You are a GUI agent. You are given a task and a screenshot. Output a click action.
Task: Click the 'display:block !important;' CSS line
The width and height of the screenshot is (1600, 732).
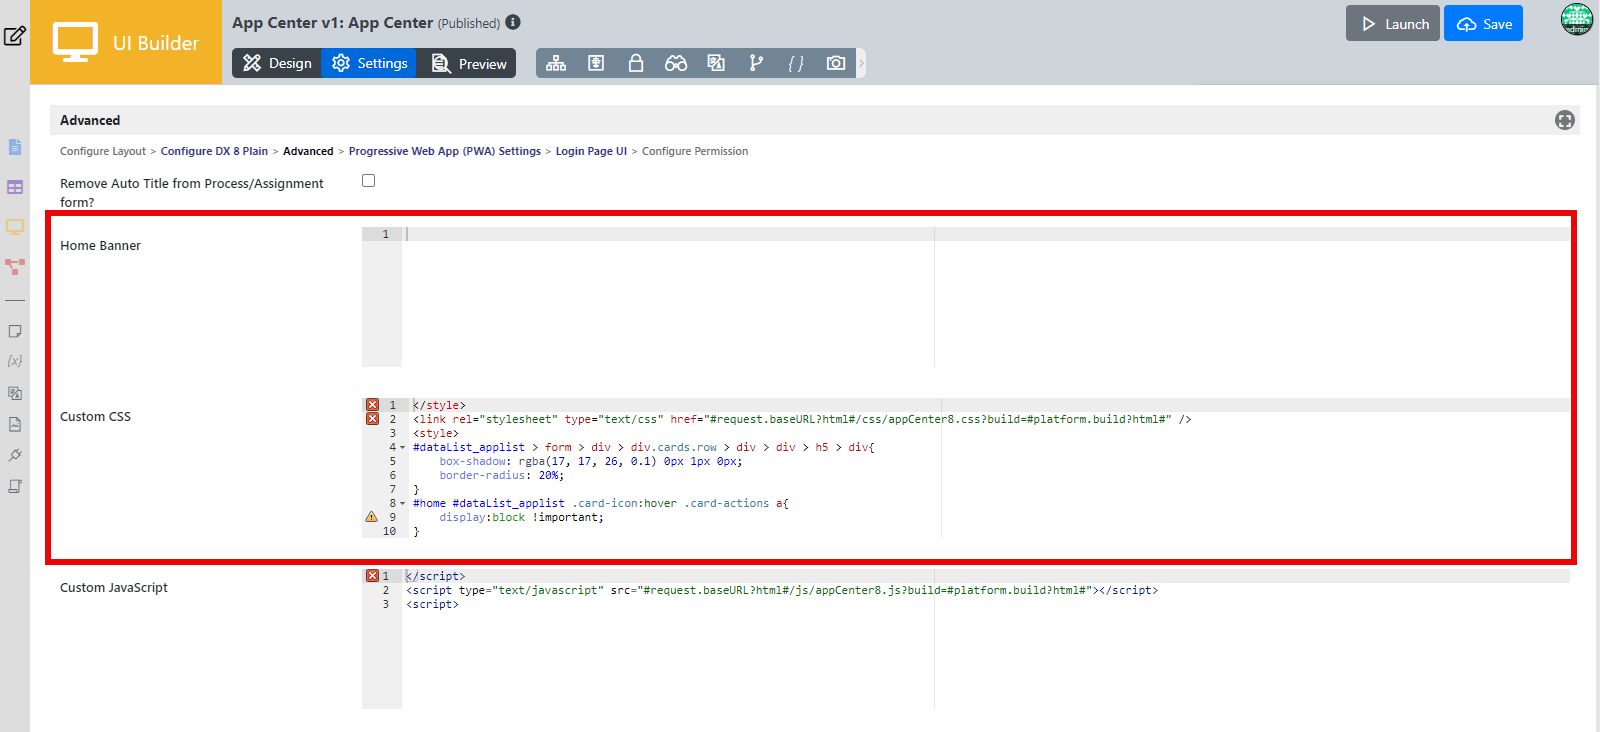521,518
